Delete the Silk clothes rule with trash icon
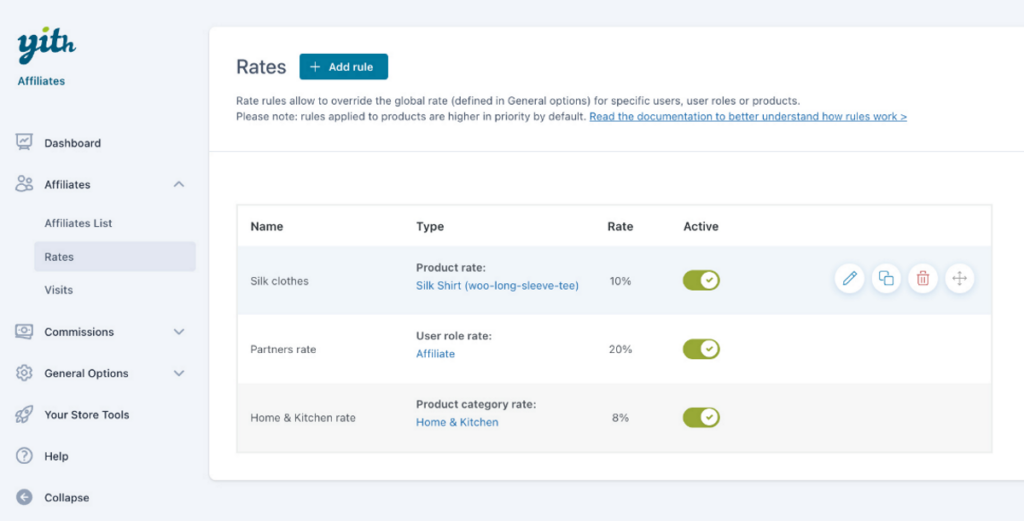This screenshot has width=1024, height=521. (923, 279)
